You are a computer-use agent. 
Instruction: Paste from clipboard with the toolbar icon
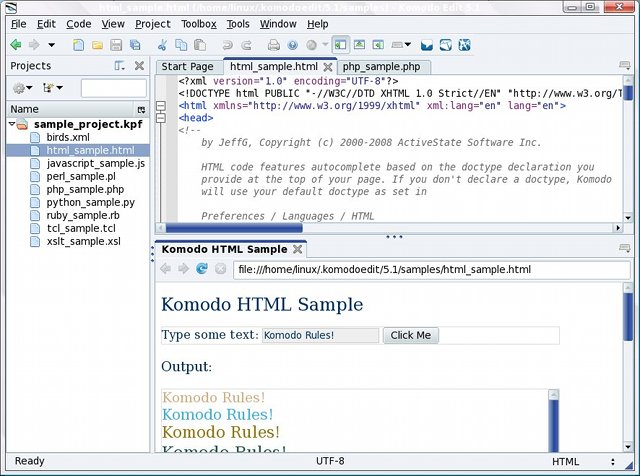200,45
